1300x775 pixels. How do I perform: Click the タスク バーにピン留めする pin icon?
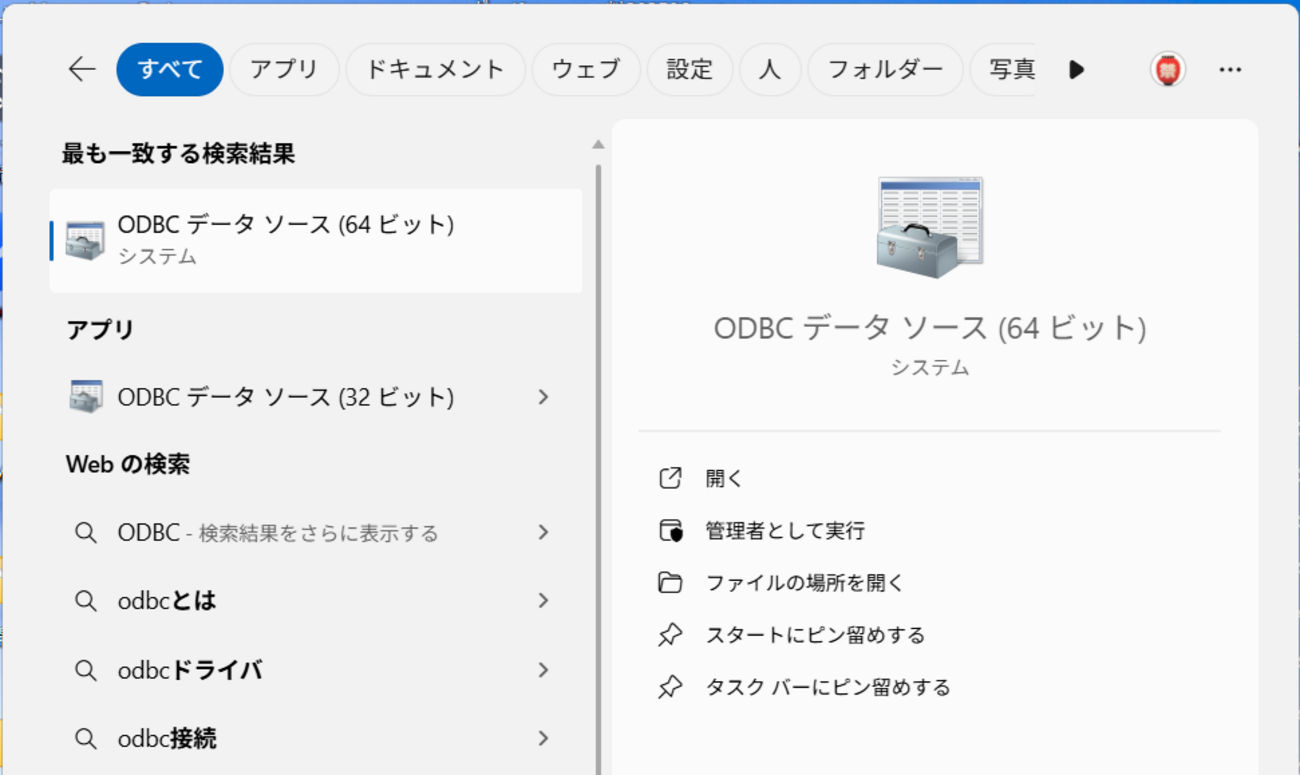(x=671, y=687)
